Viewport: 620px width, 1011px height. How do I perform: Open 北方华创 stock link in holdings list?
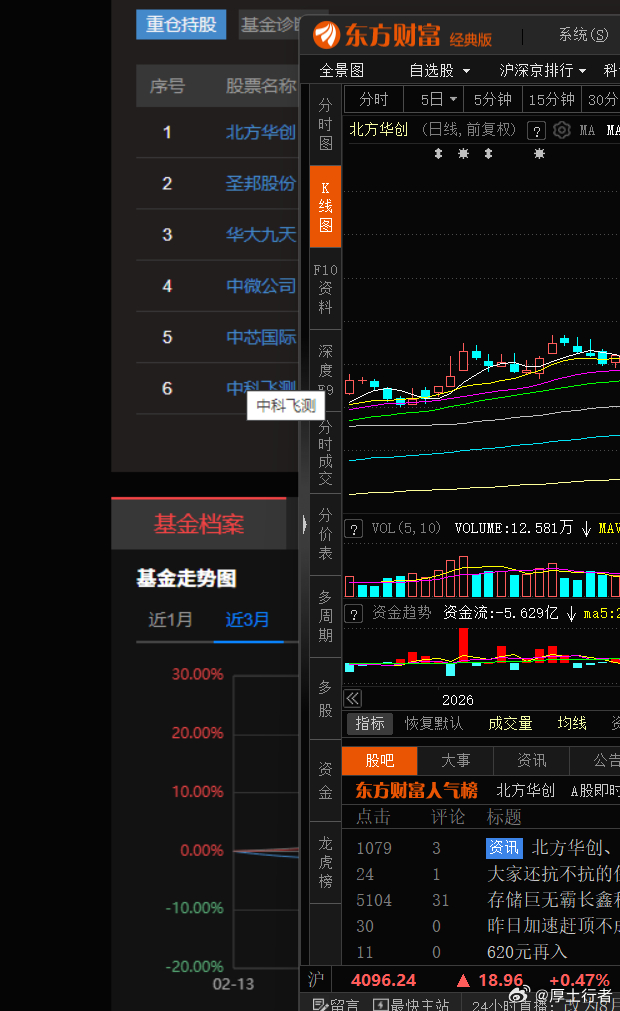click(x=261, y=132)
